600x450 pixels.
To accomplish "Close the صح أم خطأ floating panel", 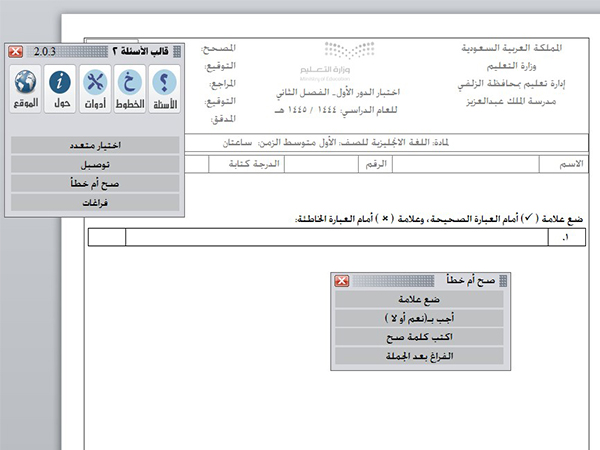I will click(x=341, y=281).
